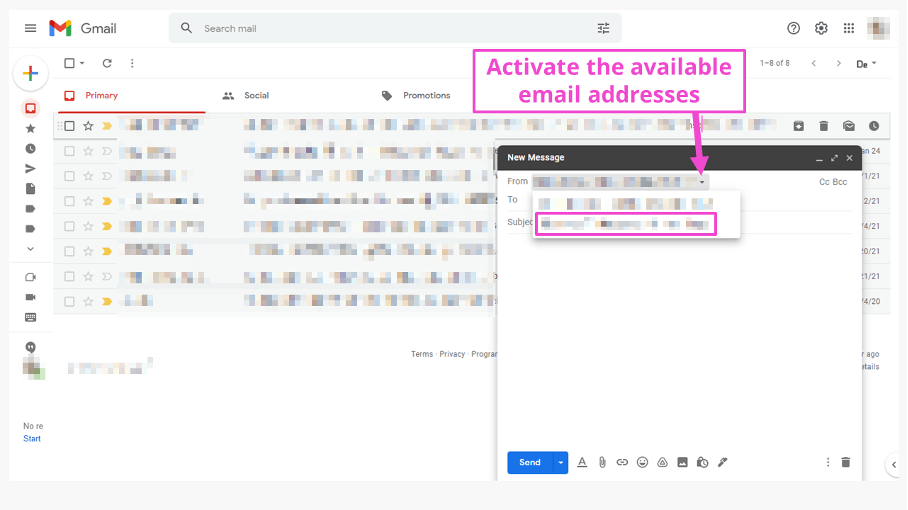Switch to the Social tab
Viewport: 908px width, 510px height.
point(246,96)
